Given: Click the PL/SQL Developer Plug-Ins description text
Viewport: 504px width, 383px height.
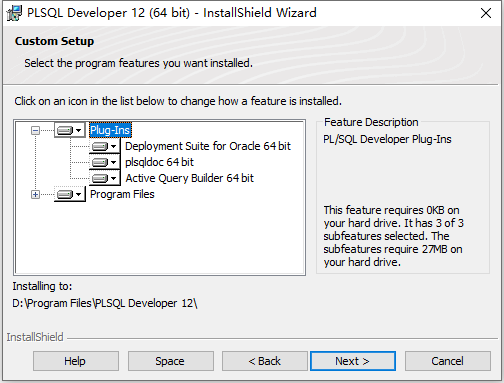Looking at the screenshot, I should click(387, 139).
